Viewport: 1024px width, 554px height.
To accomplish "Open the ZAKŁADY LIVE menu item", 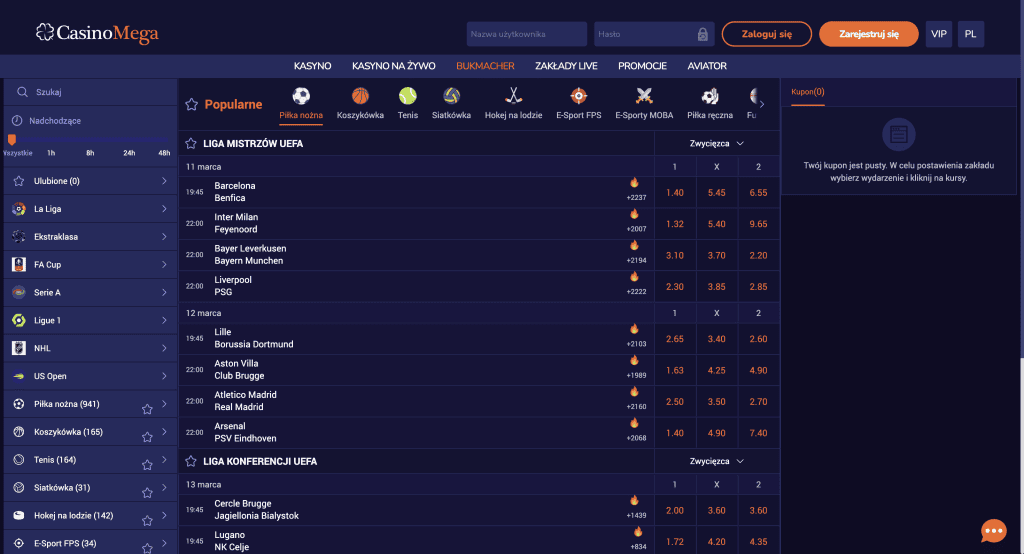I will click(x=566, y=66).
